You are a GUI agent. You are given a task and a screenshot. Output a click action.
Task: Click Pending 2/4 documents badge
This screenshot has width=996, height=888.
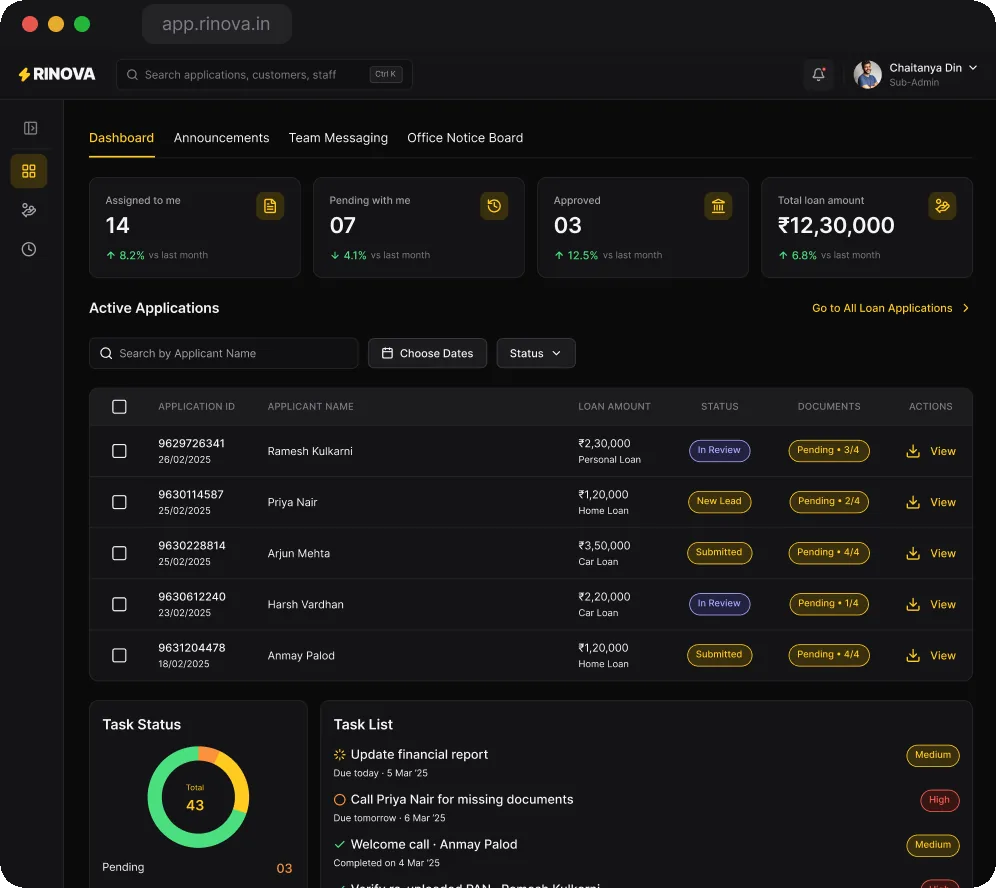coord(828,502)
